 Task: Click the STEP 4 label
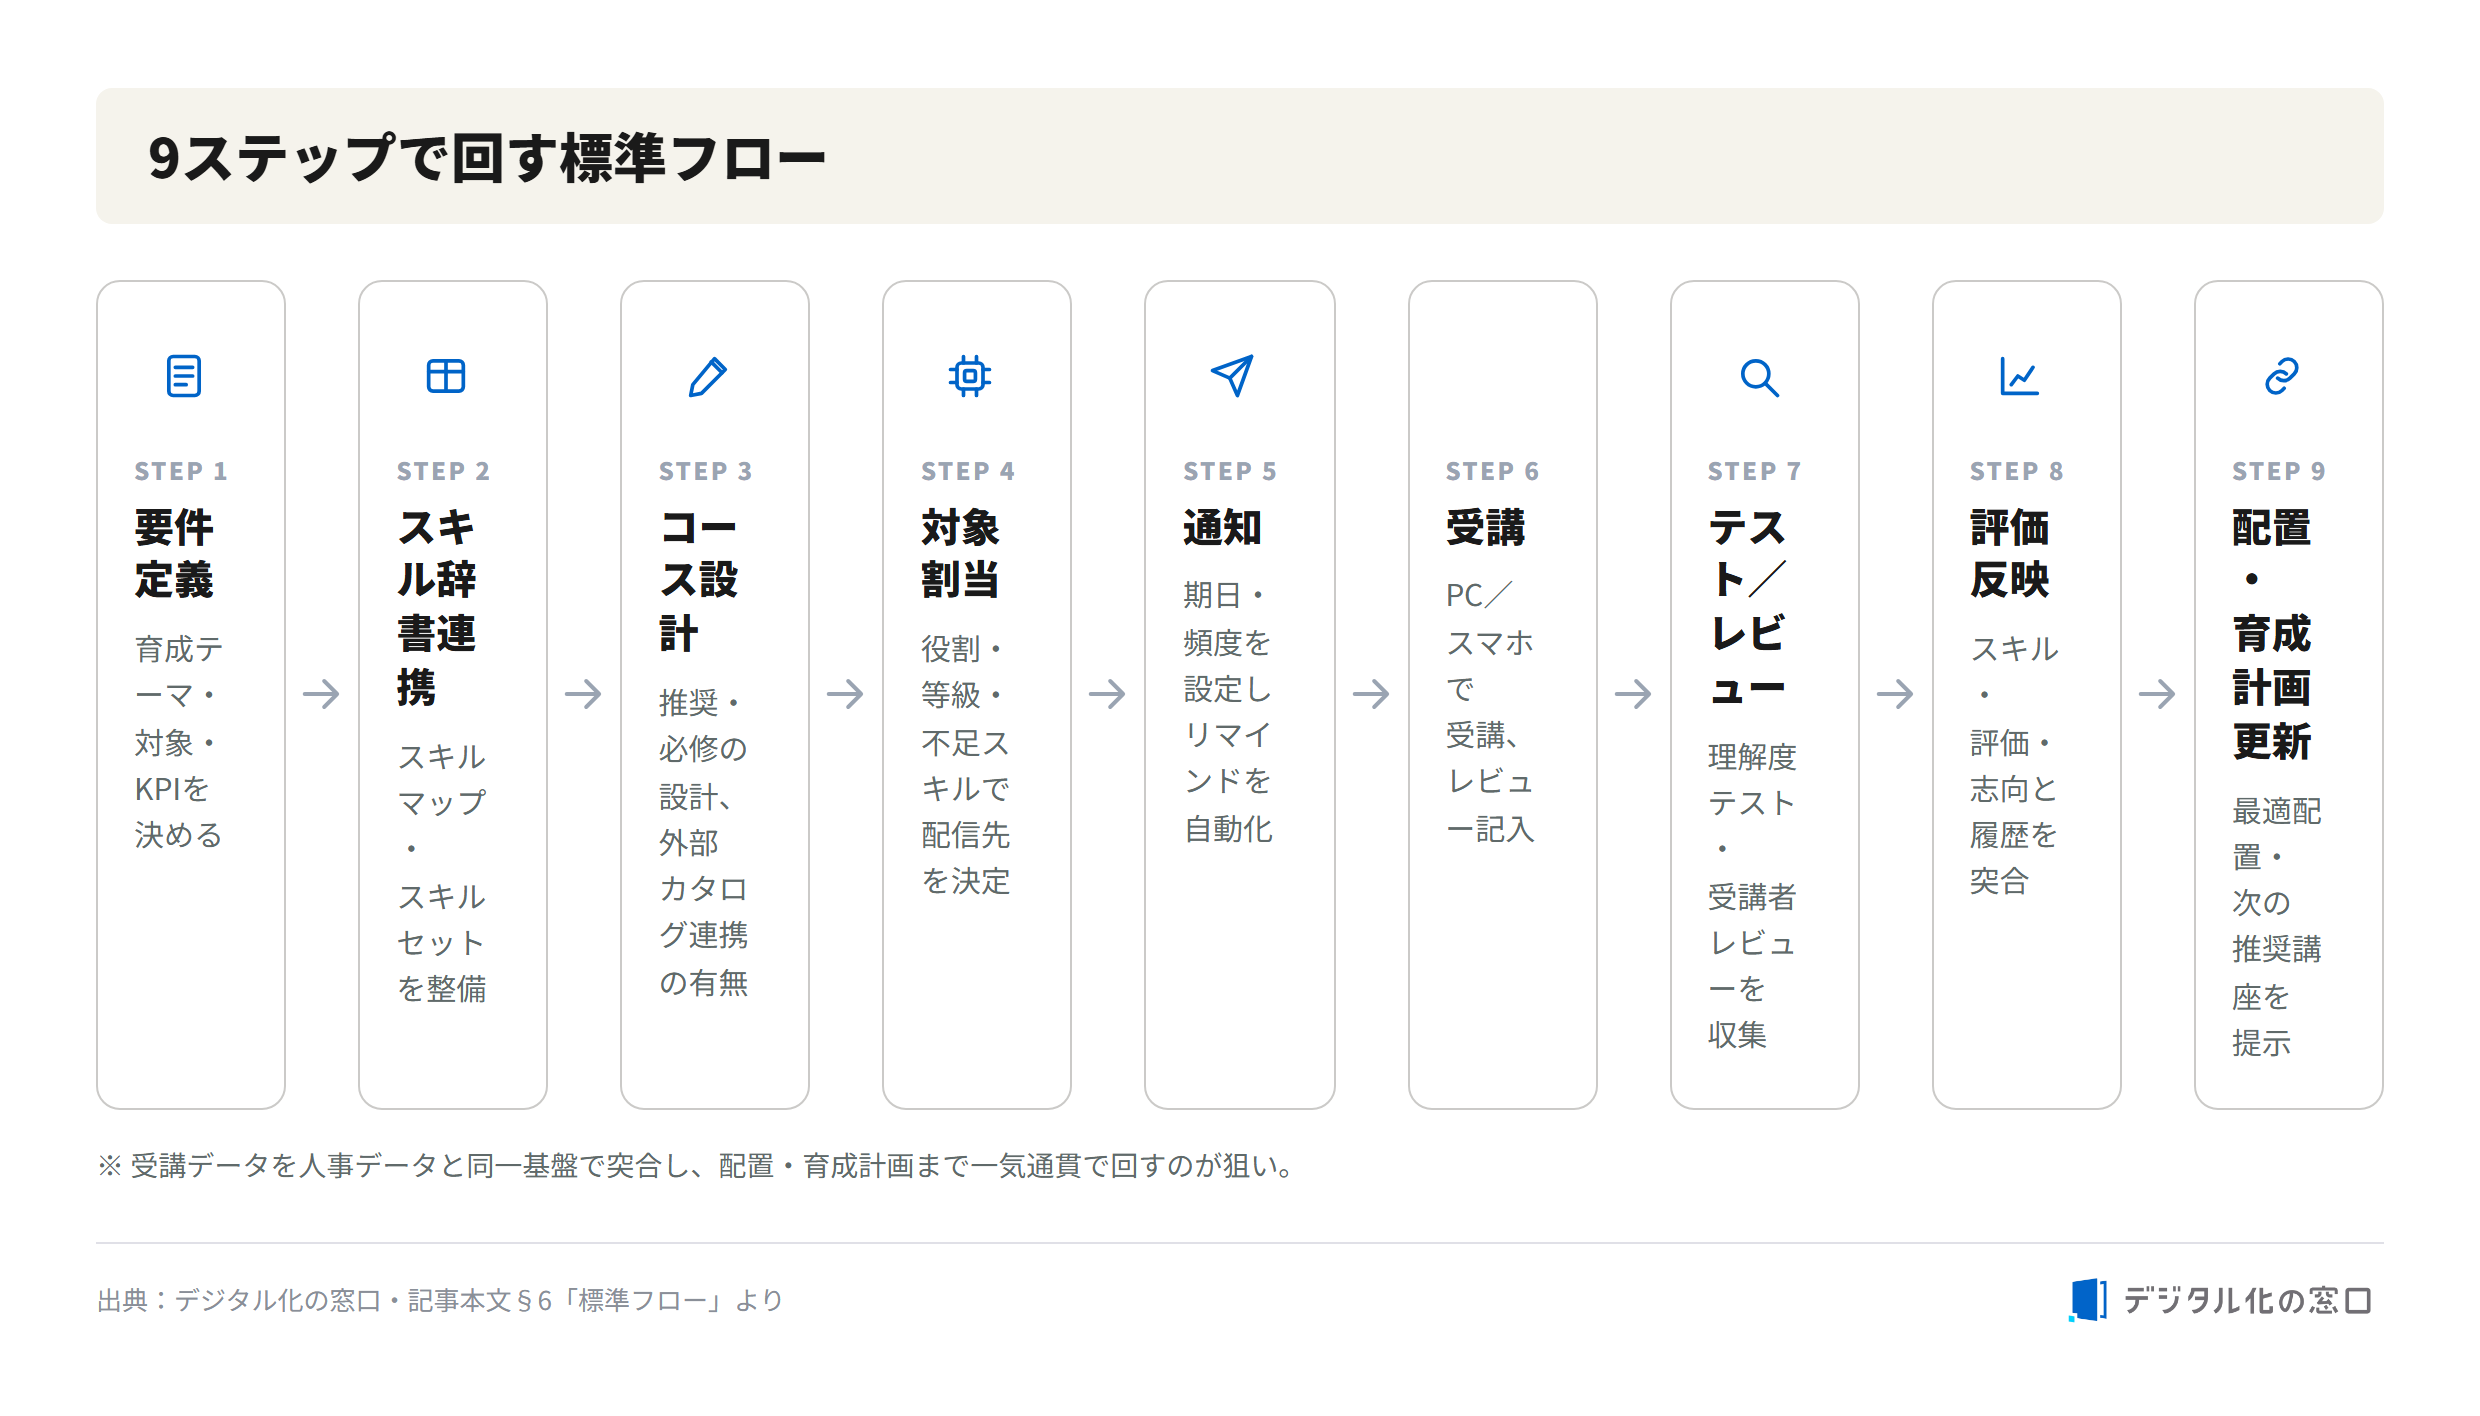(x=968, y=471)
